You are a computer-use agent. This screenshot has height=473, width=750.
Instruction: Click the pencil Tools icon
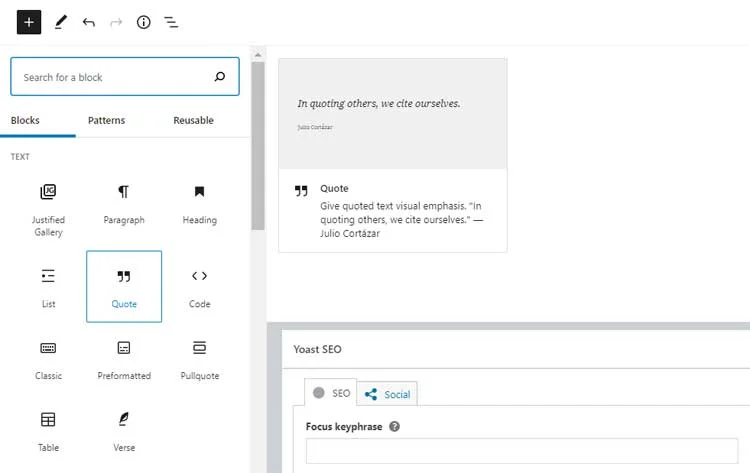[61, 21]
